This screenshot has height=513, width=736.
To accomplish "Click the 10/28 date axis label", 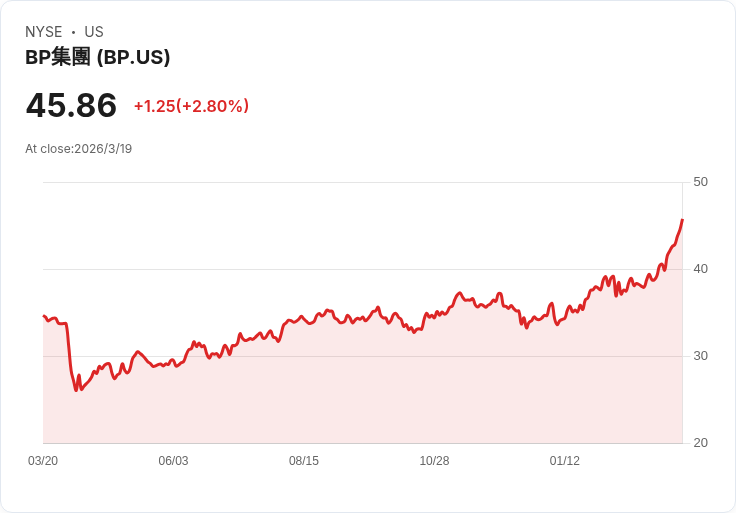I will click(434, 460).
